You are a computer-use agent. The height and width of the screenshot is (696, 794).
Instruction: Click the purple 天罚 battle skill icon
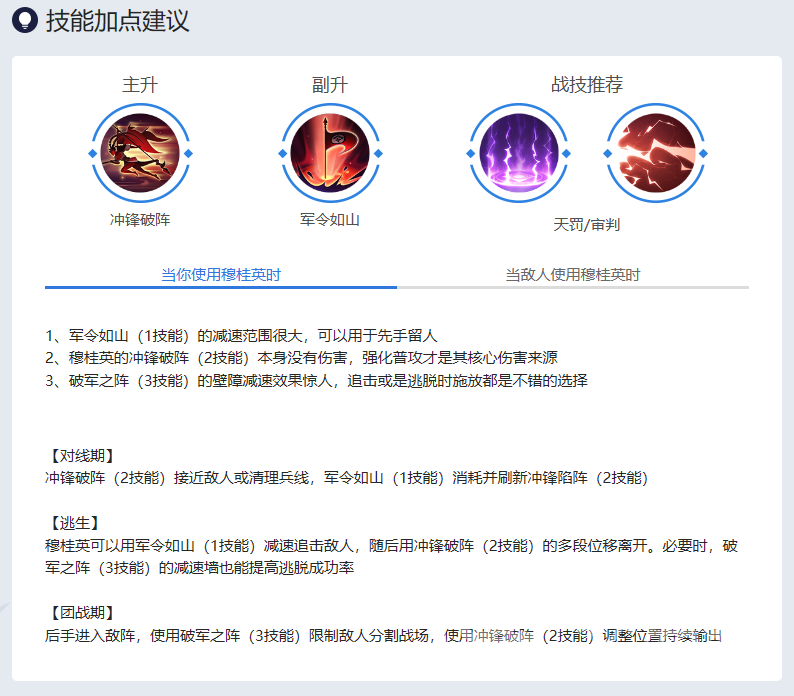(519, 154)
